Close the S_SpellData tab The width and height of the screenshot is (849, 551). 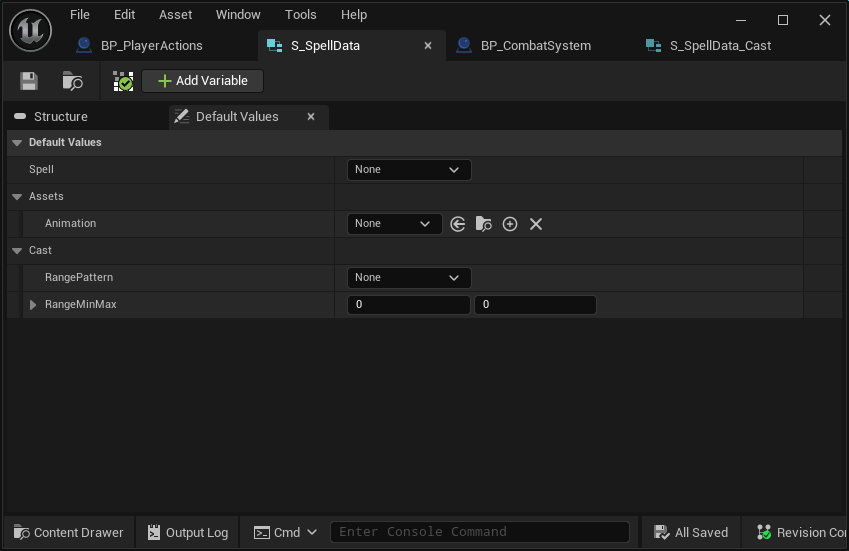(x=428, y=46)
